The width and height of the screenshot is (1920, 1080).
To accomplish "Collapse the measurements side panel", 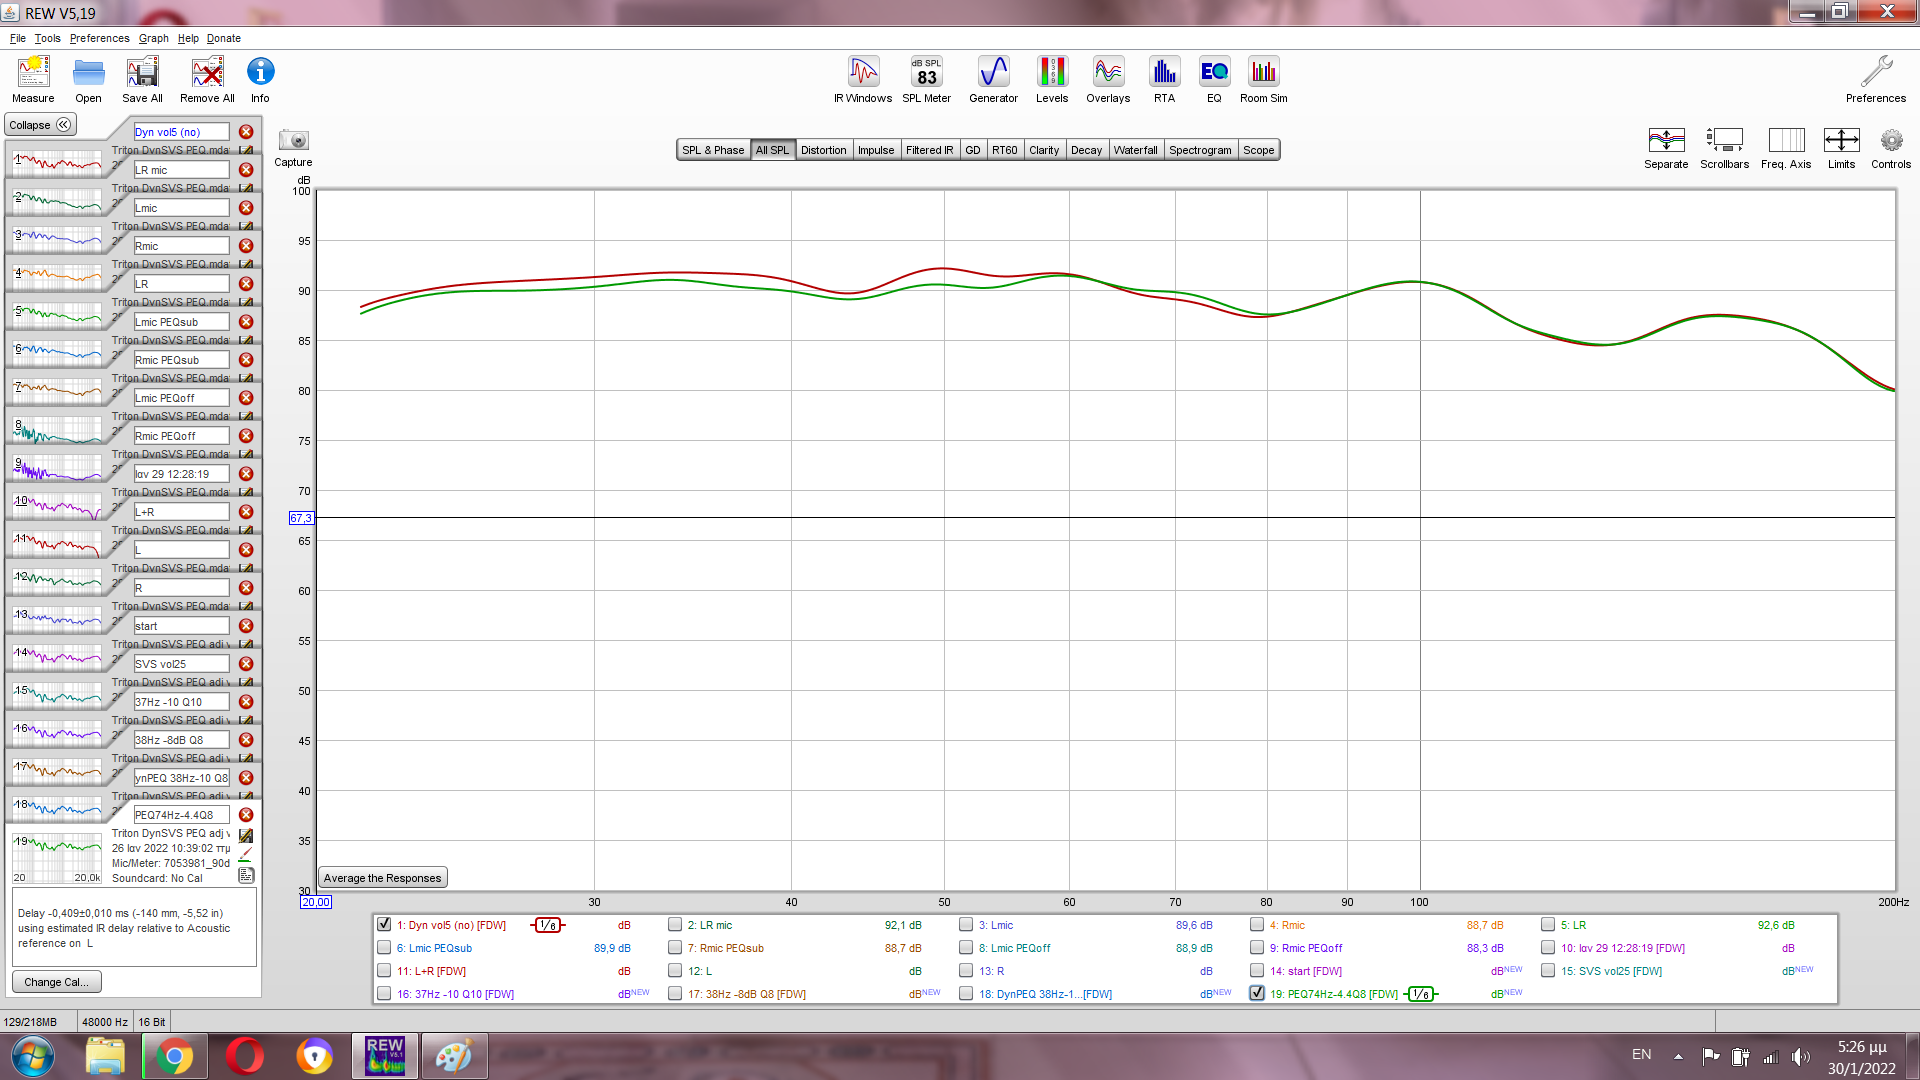I will tap(40, 125).
